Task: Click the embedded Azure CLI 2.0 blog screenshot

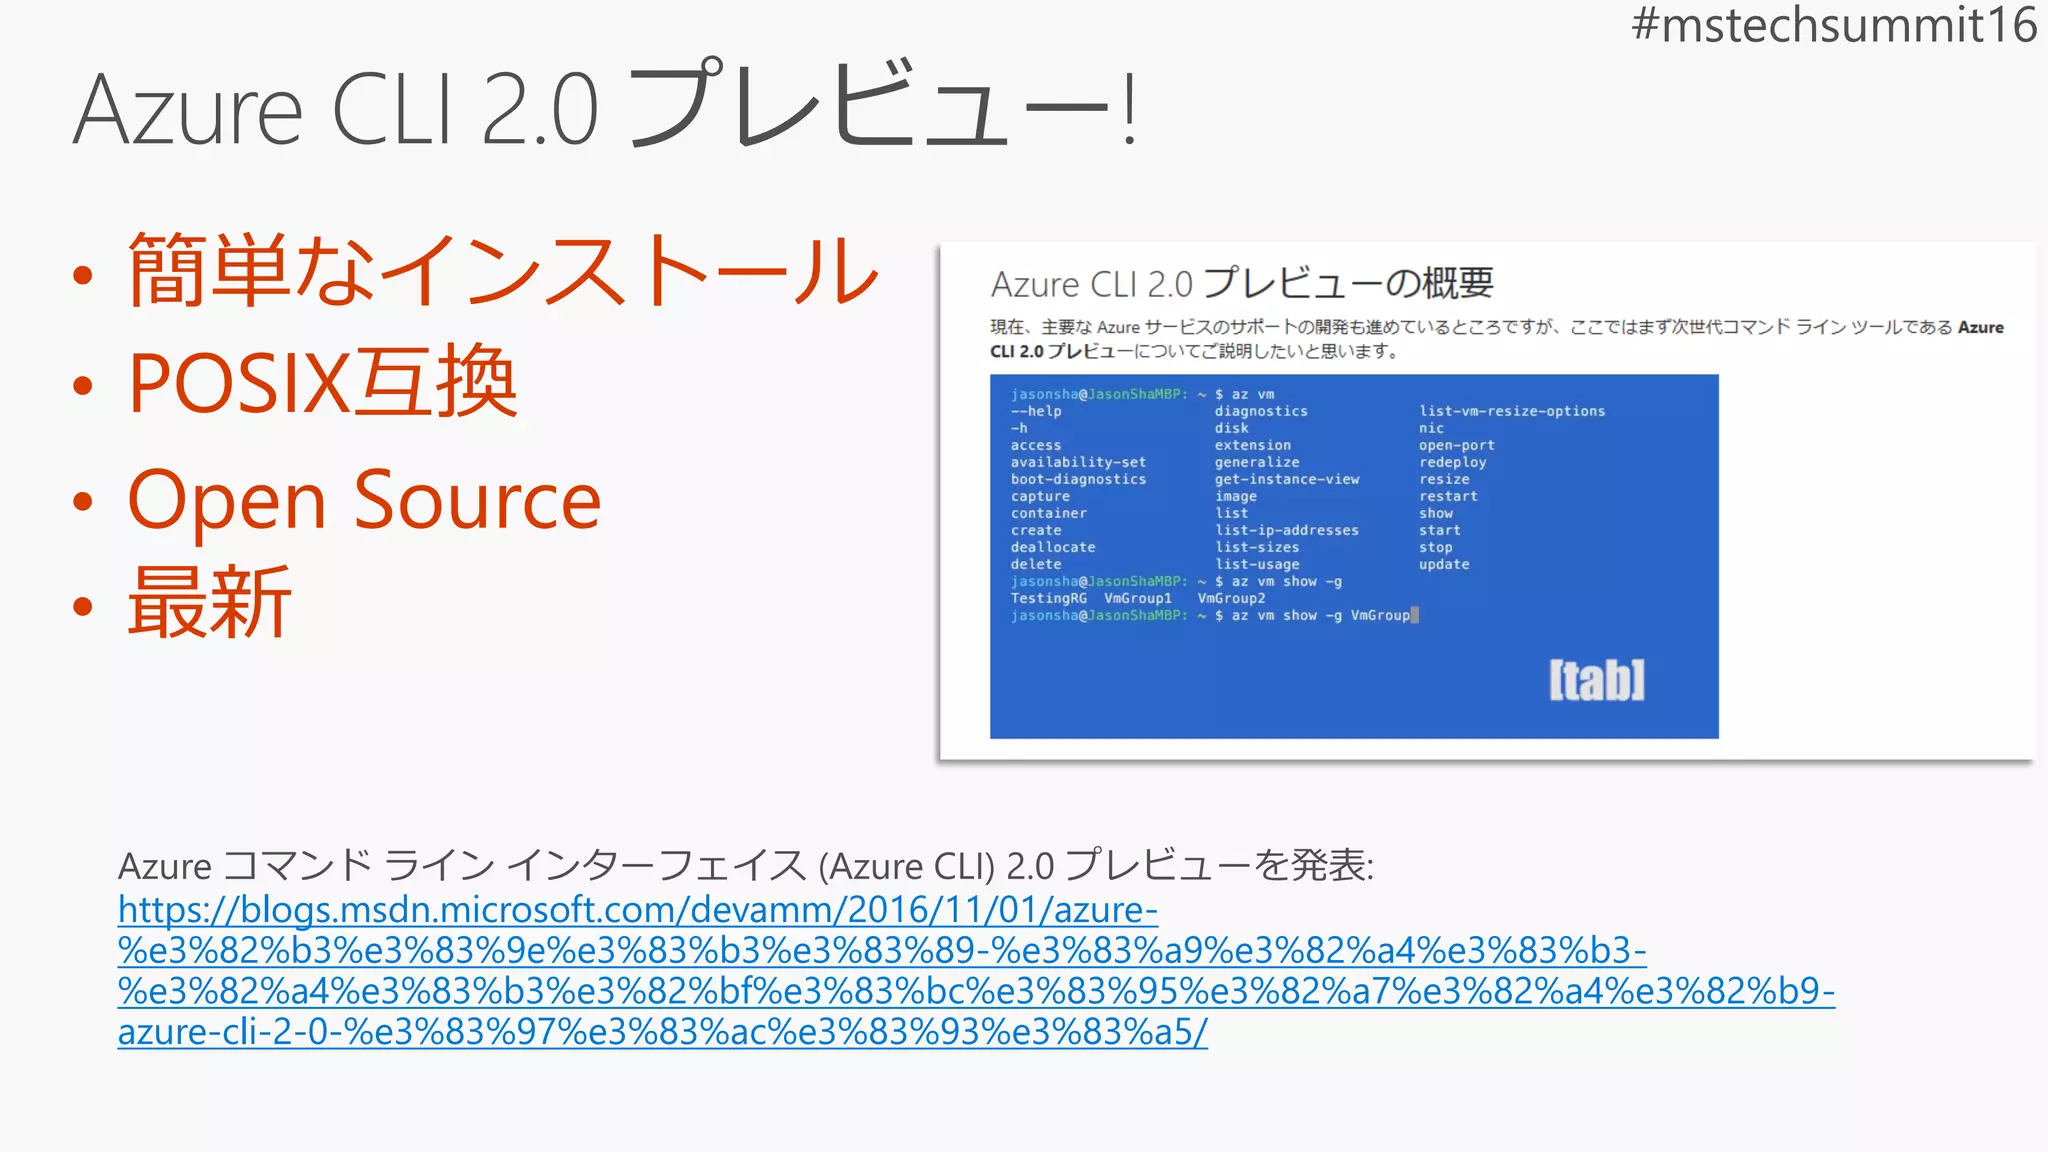Action: tap(1487, 501)
